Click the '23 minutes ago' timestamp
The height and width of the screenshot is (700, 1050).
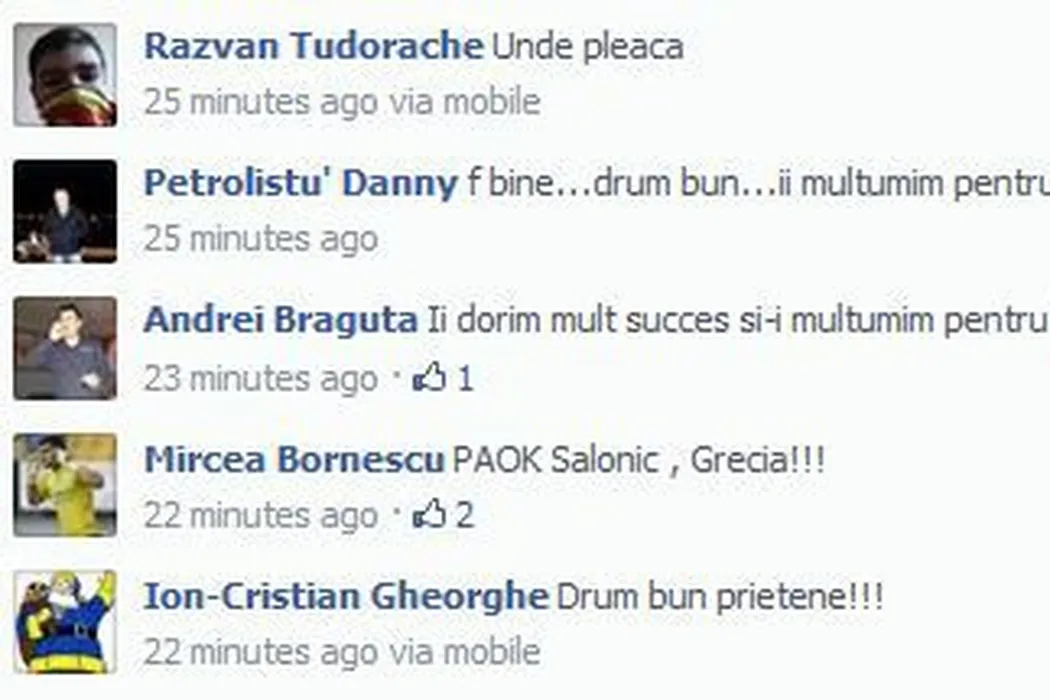(x=261, y=378)
